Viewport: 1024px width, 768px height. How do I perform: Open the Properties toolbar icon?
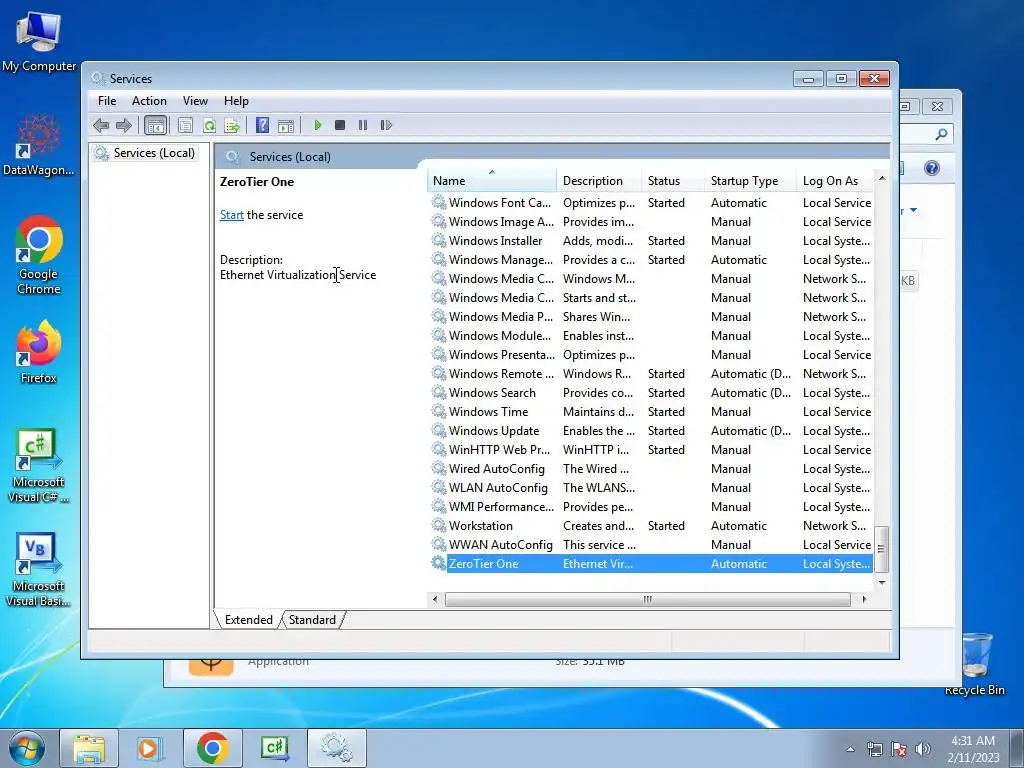[185, 125]
